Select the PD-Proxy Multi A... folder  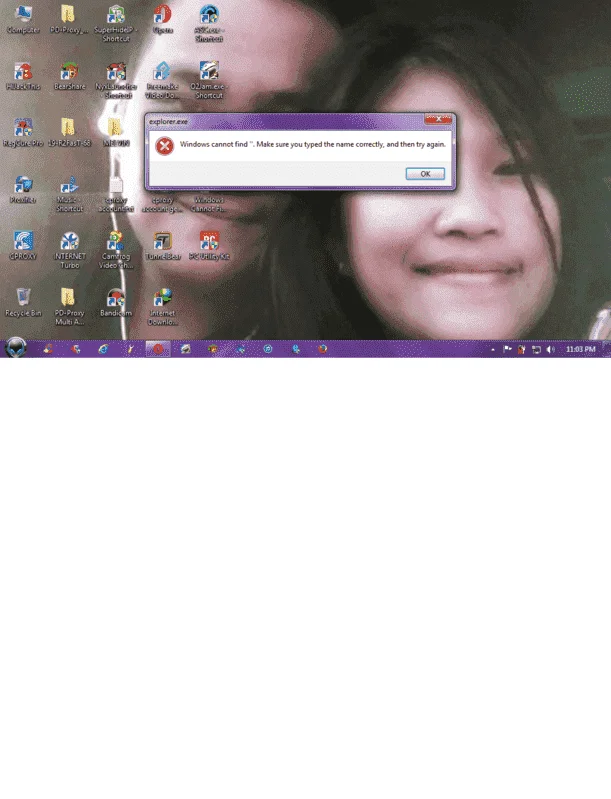[69, 307]
